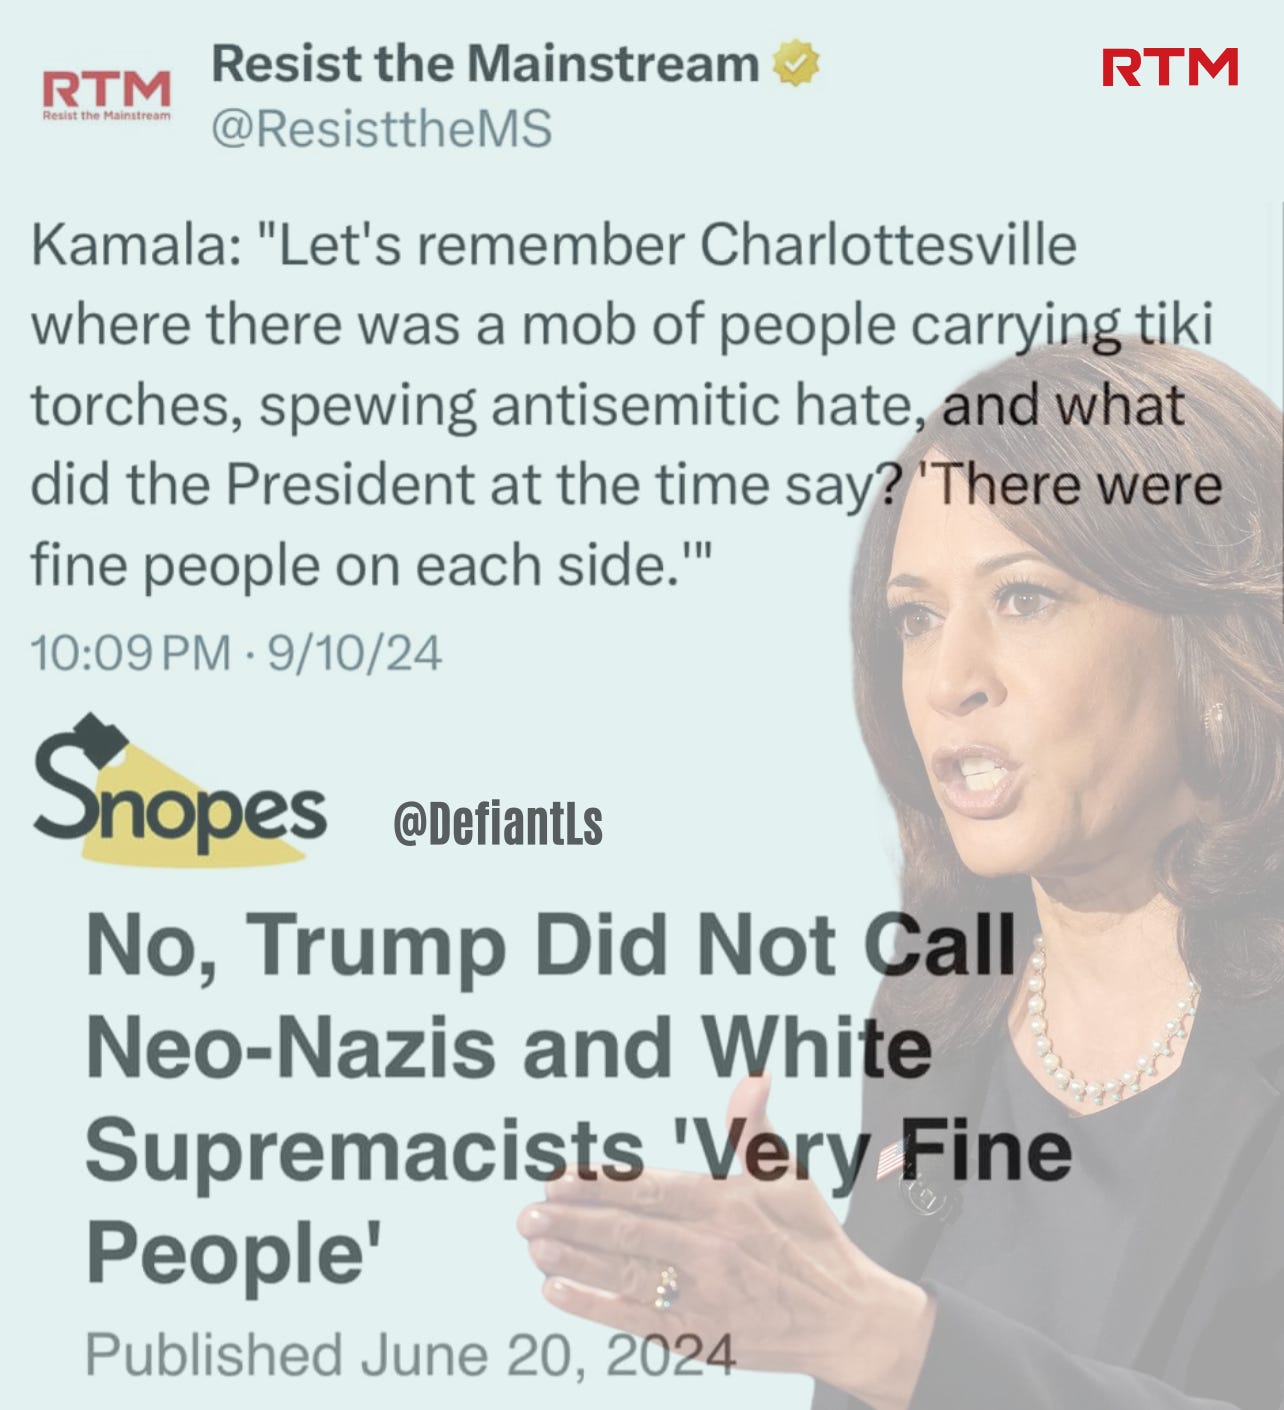
Task: Click "Published June 20, 2024" date line
Action: coord(410,1355)
